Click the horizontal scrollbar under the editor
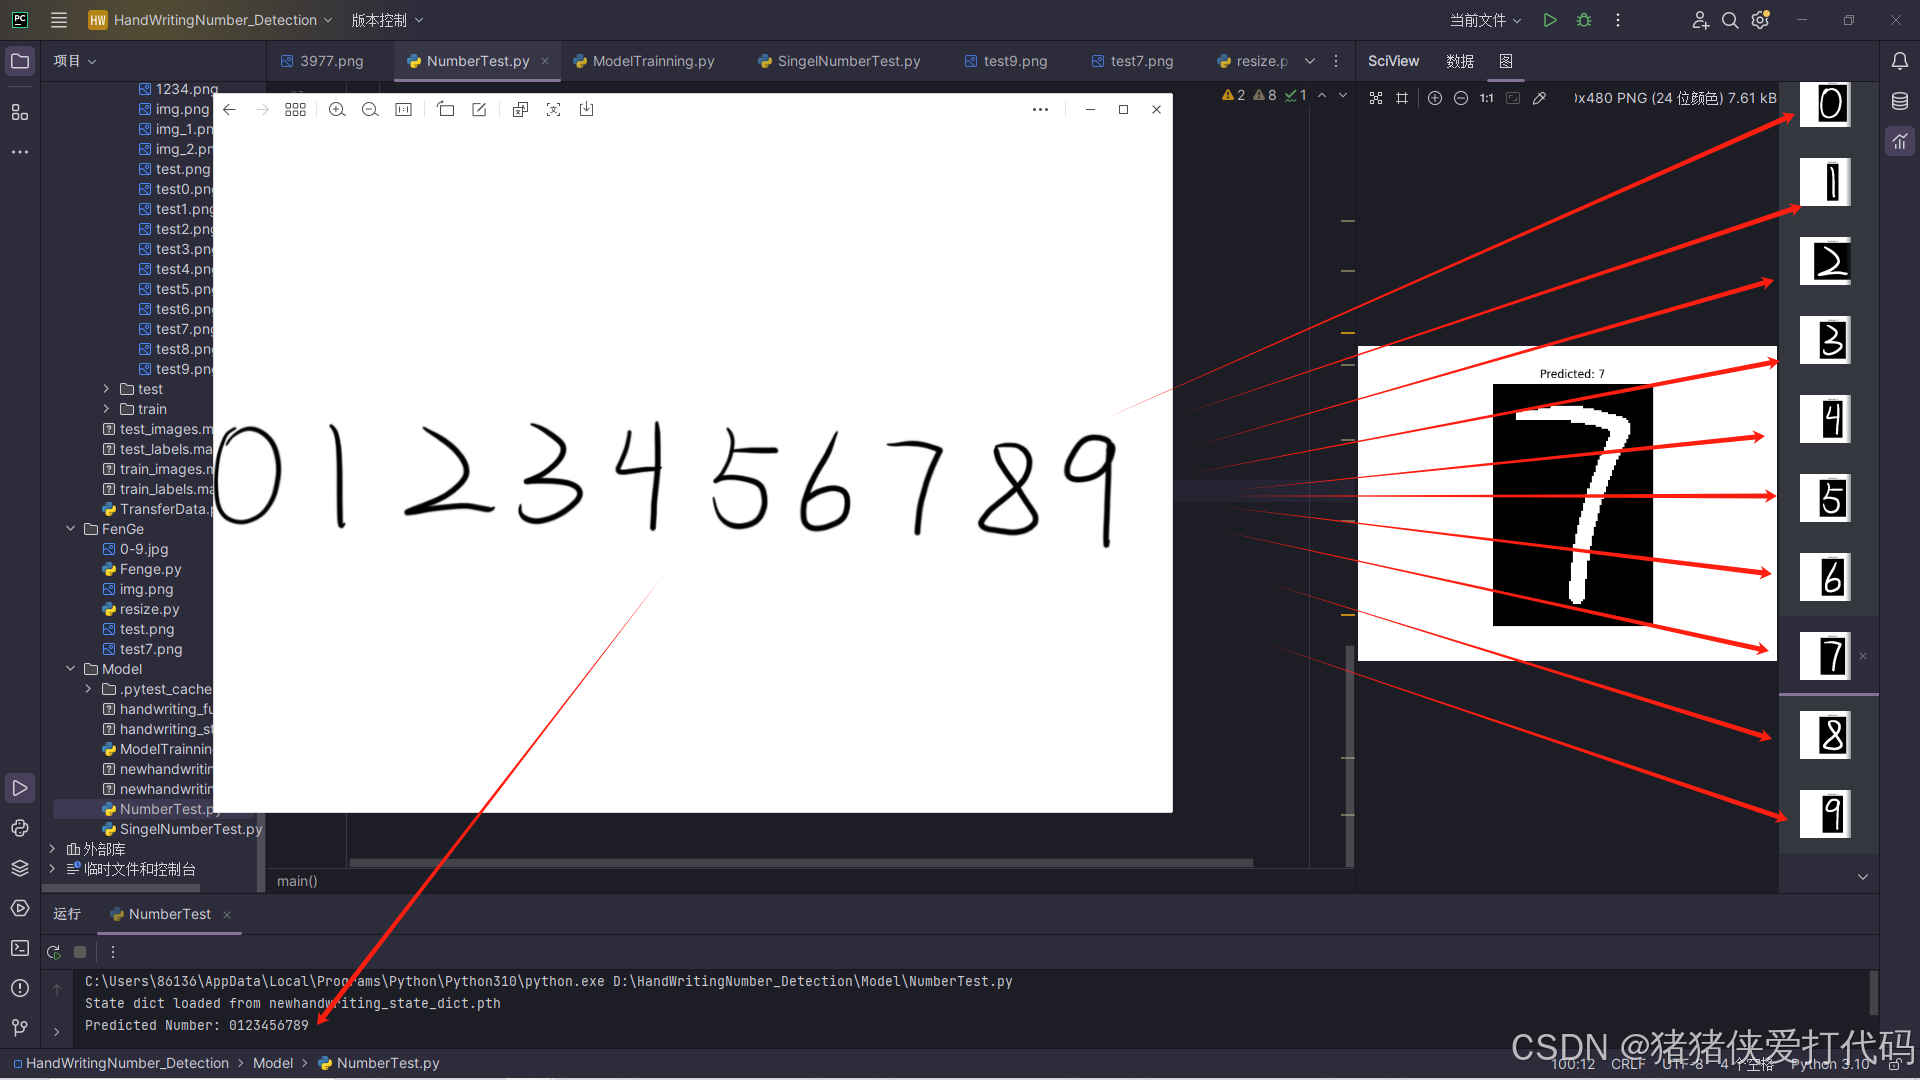Screen dimensions: 1920x1080 pos(800,862)
